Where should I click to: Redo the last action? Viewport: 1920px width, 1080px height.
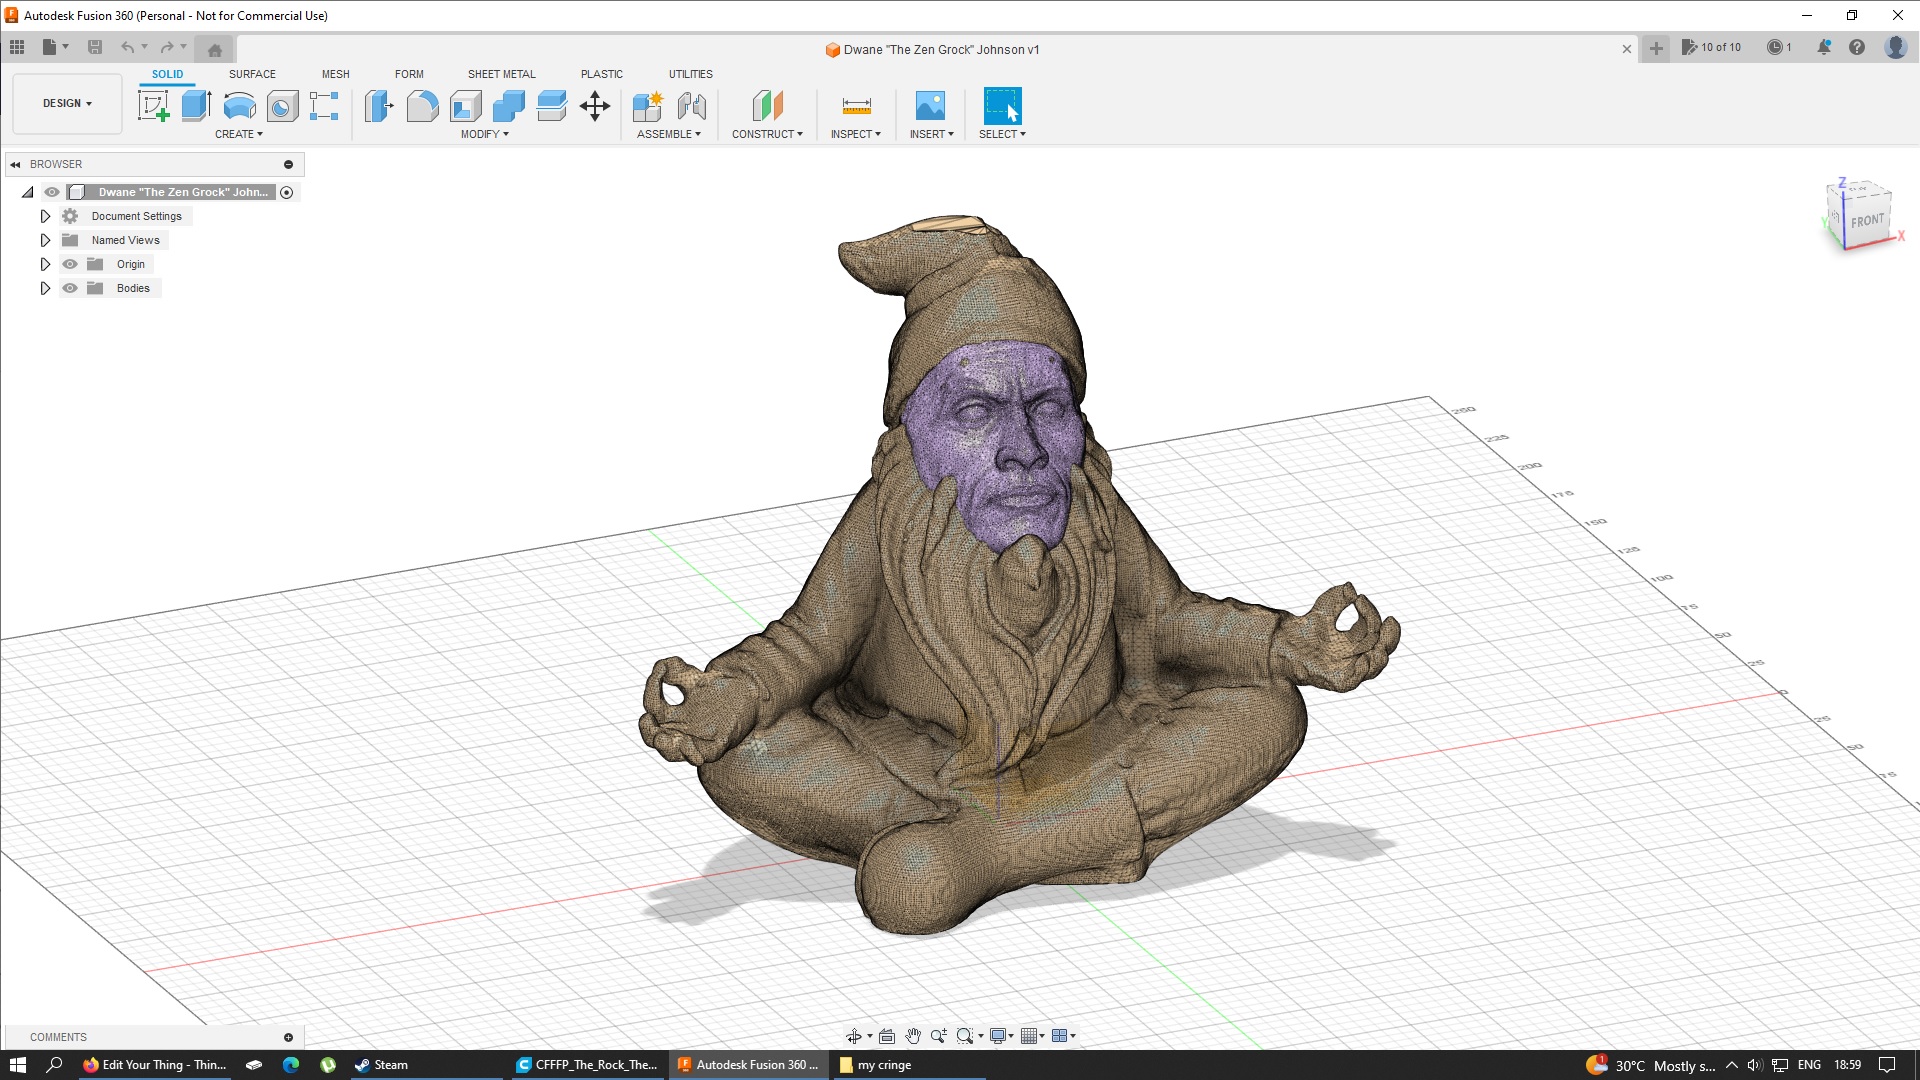coord(167,47)
